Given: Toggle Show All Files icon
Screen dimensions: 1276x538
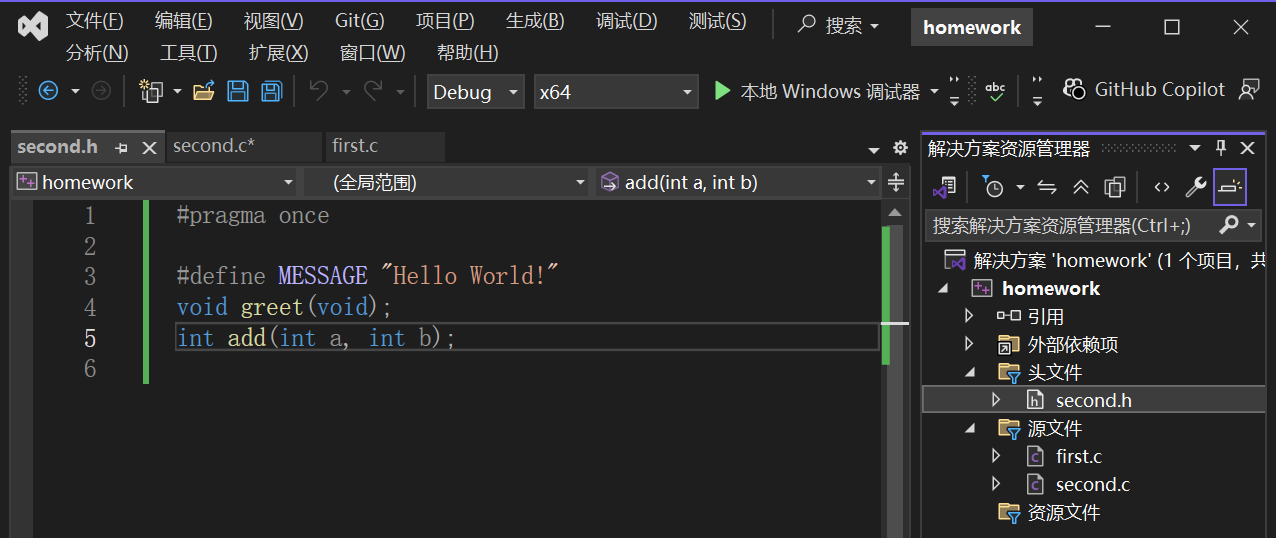Looking at the screenshot, I should point(1115,187).
